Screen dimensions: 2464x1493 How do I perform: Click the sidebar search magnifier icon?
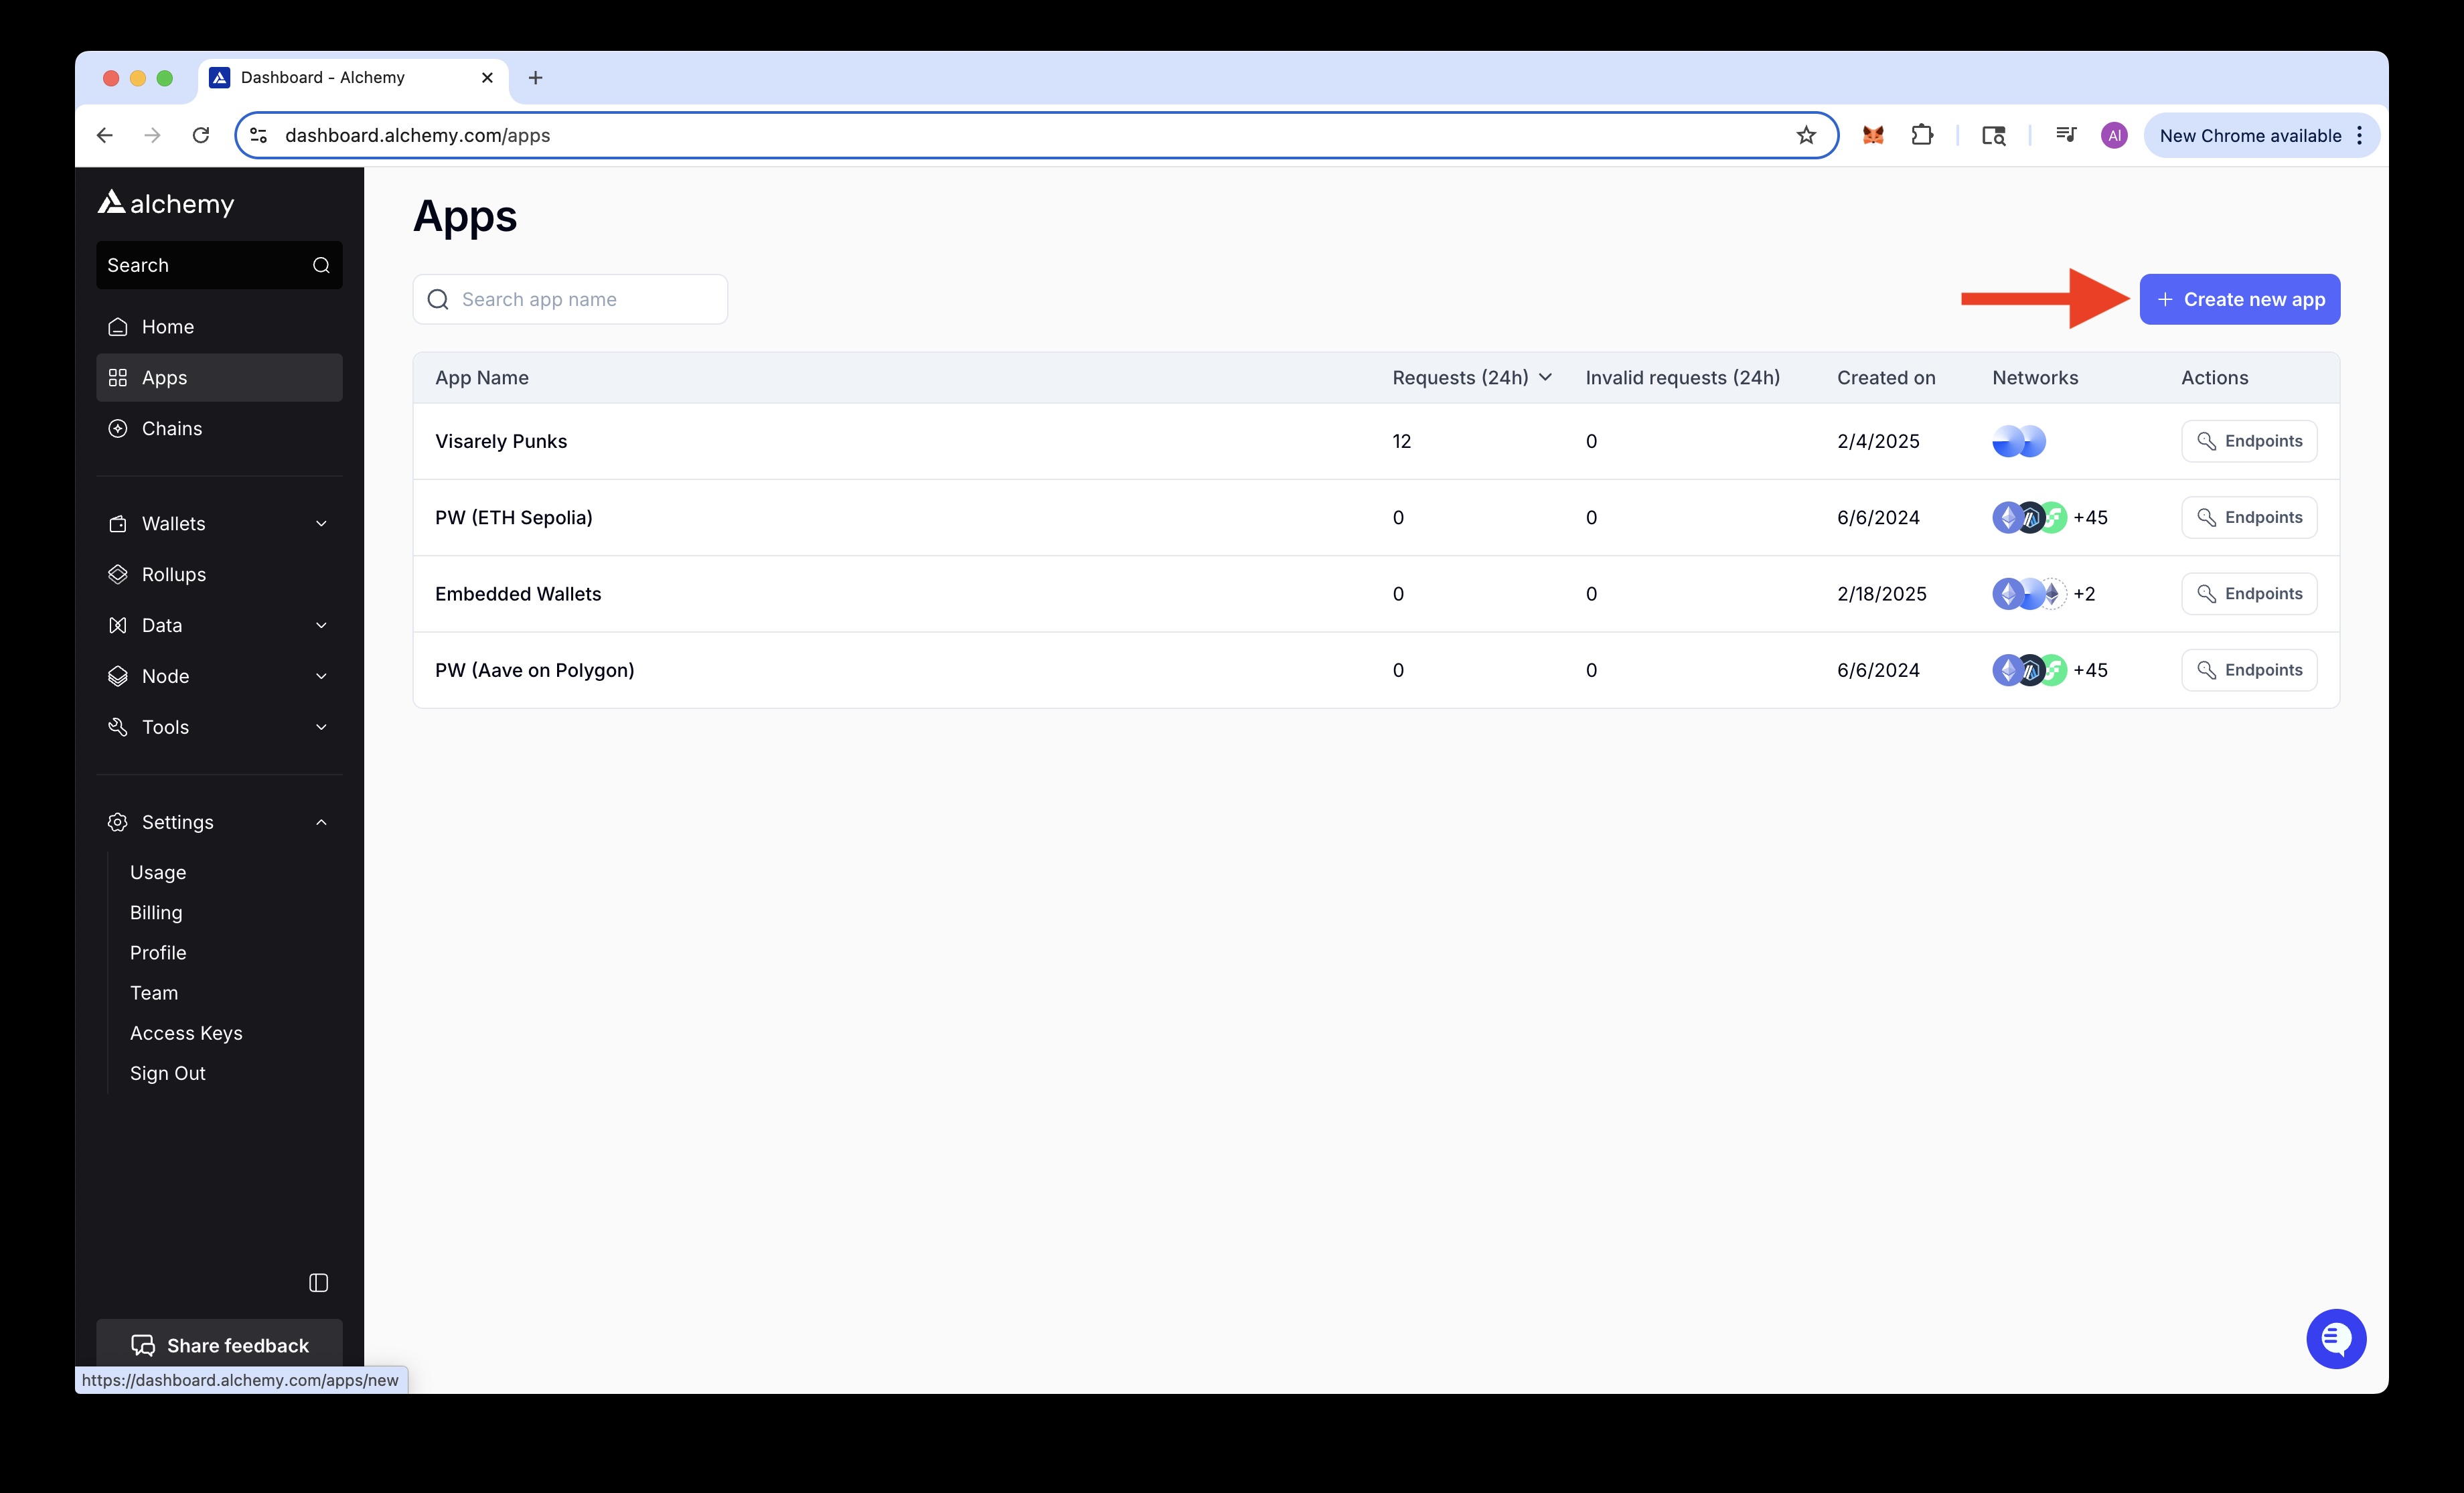pos(321,265)
